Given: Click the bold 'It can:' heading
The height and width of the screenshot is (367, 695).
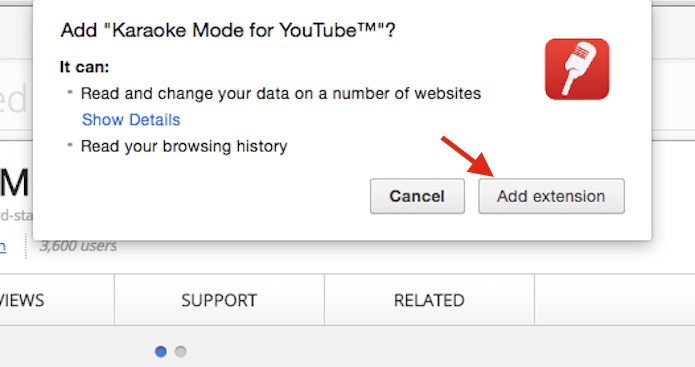Looking at the screenshot, I should point(84,67).
